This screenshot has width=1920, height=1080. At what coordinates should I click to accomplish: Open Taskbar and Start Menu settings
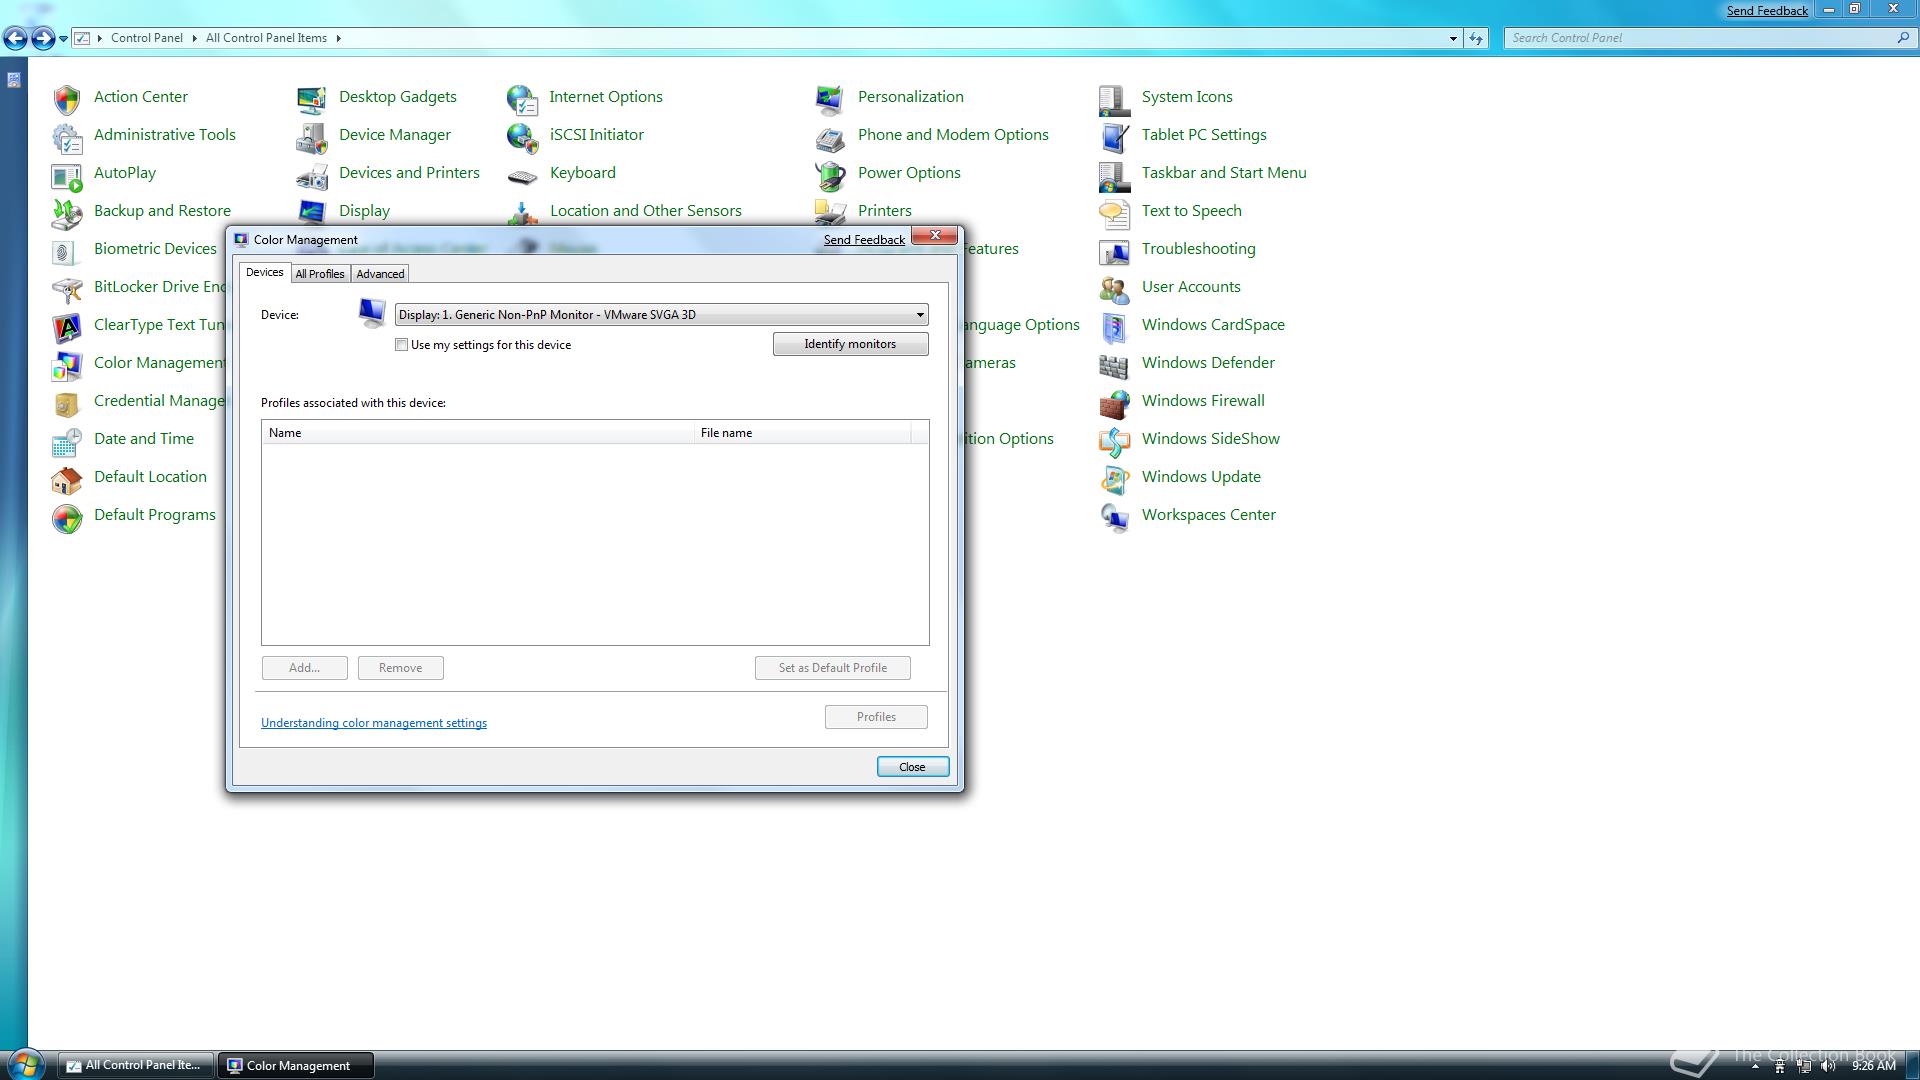tap(1224, 173)
